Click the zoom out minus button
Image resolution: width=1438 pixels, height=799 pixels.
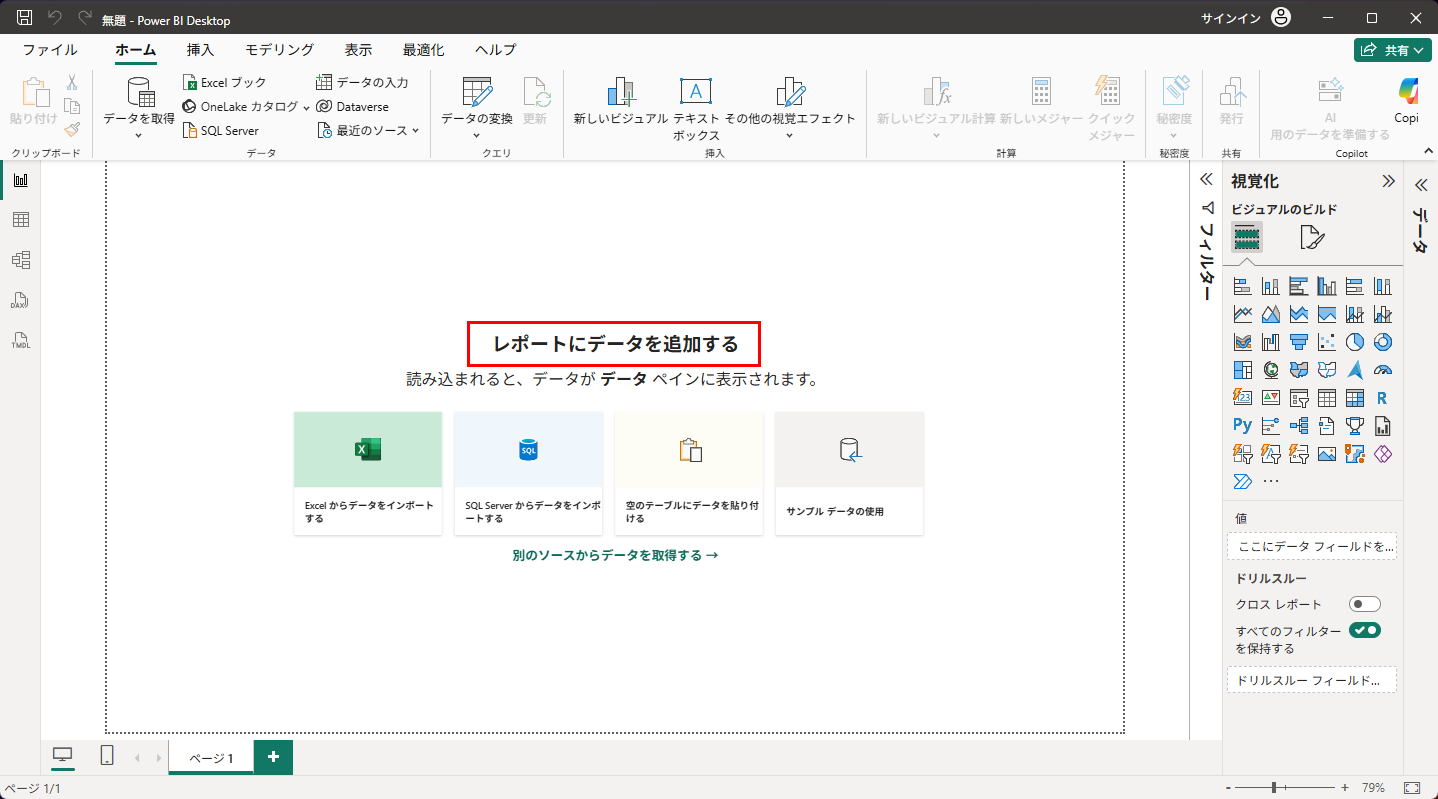tap(1227, 788)
